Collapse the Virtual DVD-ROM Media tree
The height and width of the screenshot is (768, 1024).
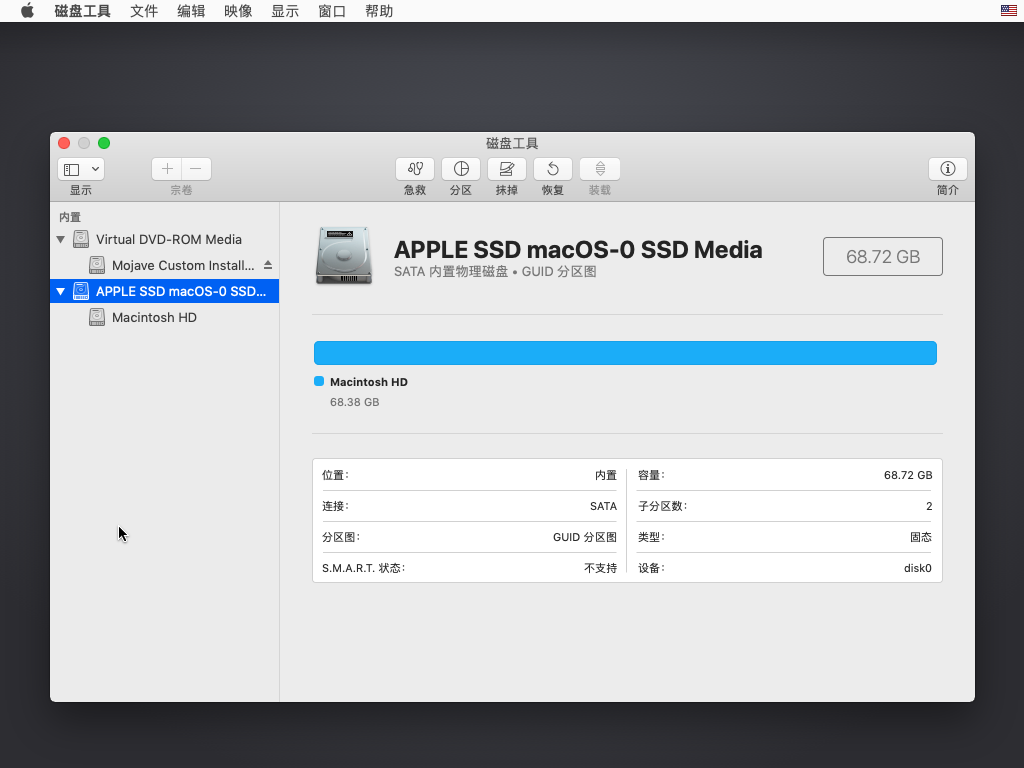pyautogui.click(x=61, y=240)
